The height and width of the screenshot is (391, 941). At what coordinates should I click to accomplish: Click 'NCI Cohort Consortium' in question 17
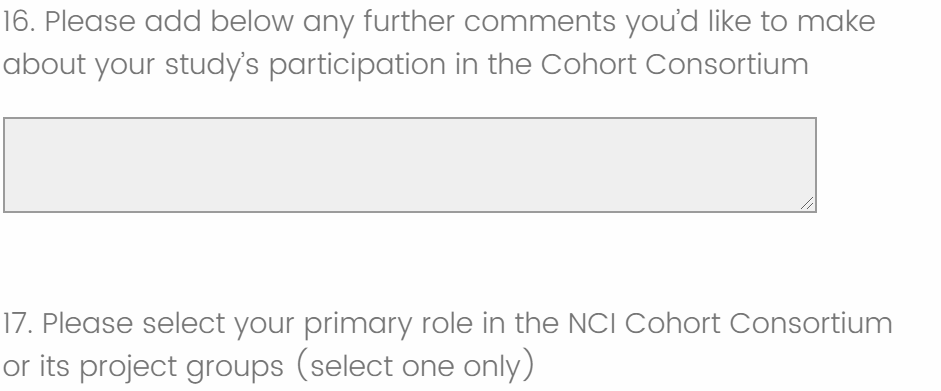pos(730,324)
